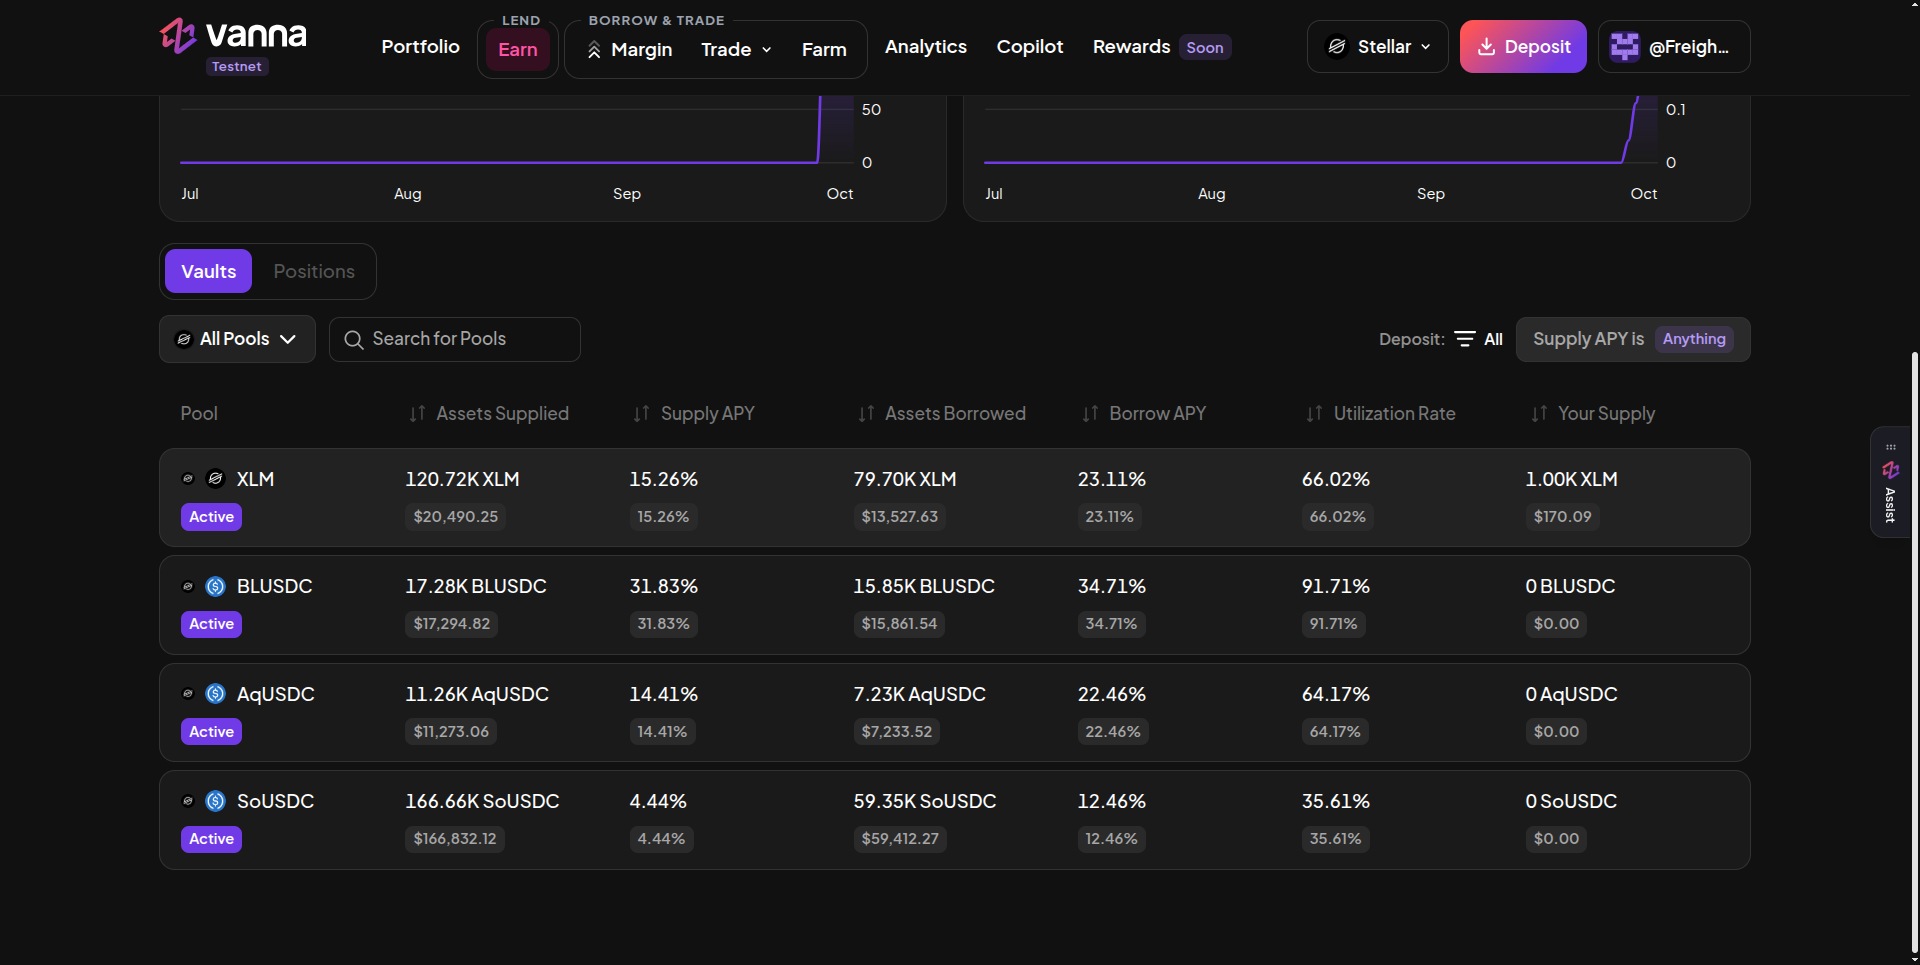Viewport: 1920px width, 965px height.
Task: Click the magnifier icon in pool search
Action: click(x=353, y=340)
